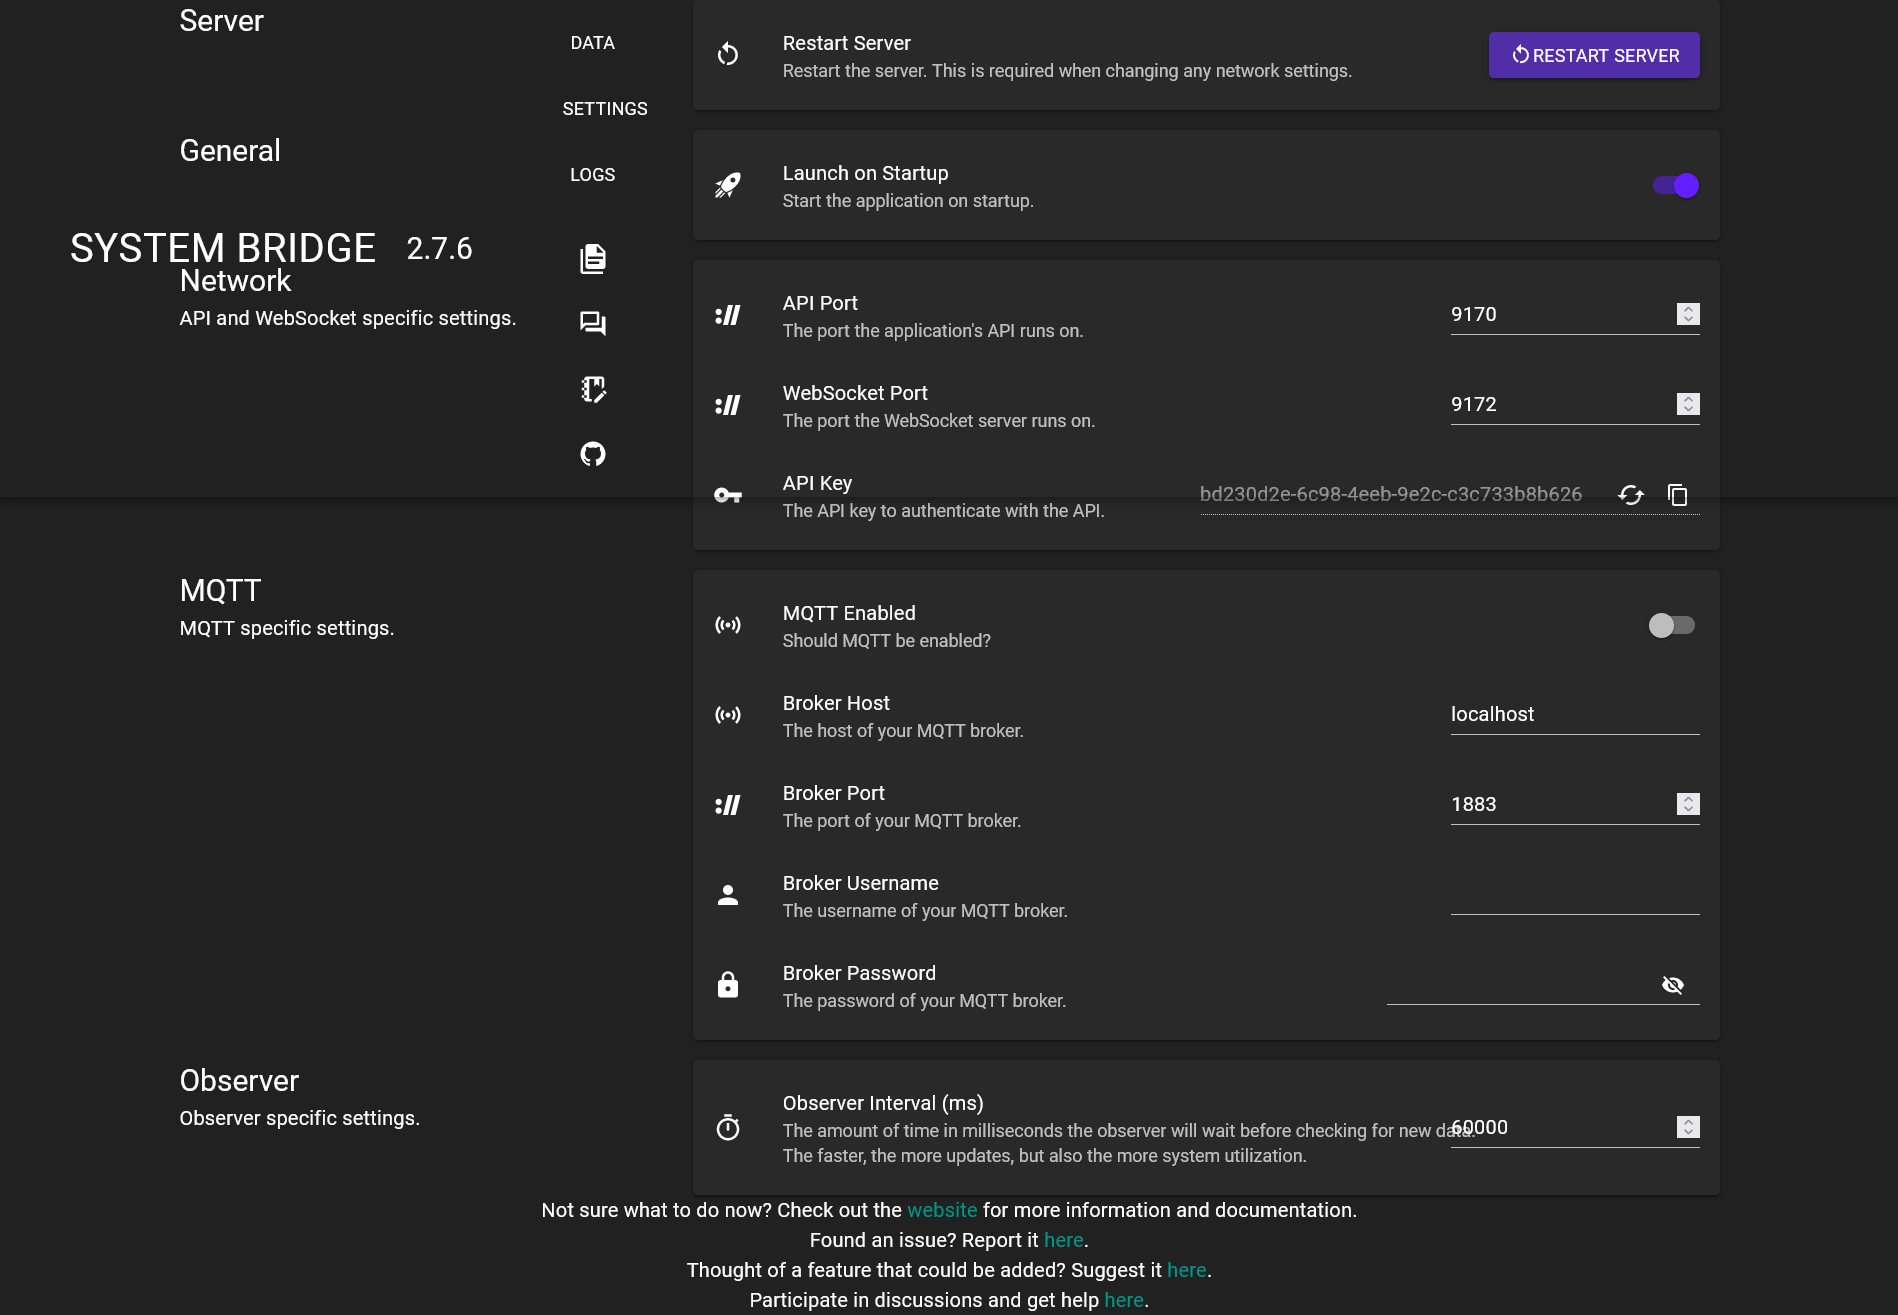
Task: Enable MQTT
Action: pyautogui.click(x=1670, y=625)
